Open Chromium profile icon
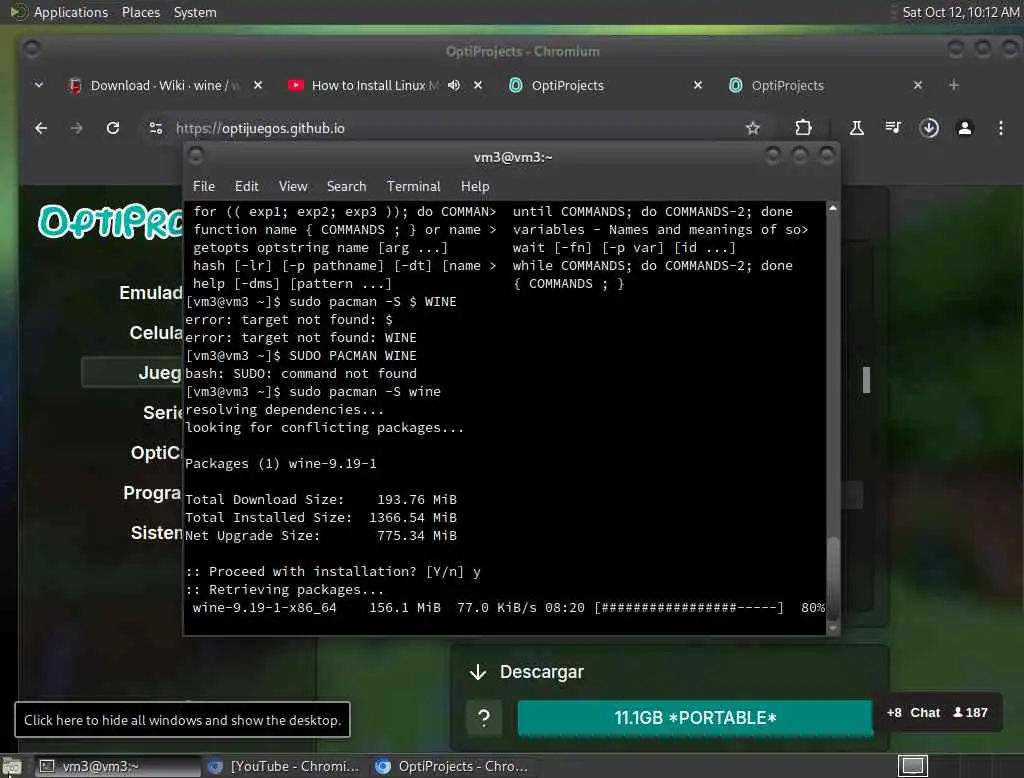Screen dimensions: 1024x778 [x=965, y=128]
